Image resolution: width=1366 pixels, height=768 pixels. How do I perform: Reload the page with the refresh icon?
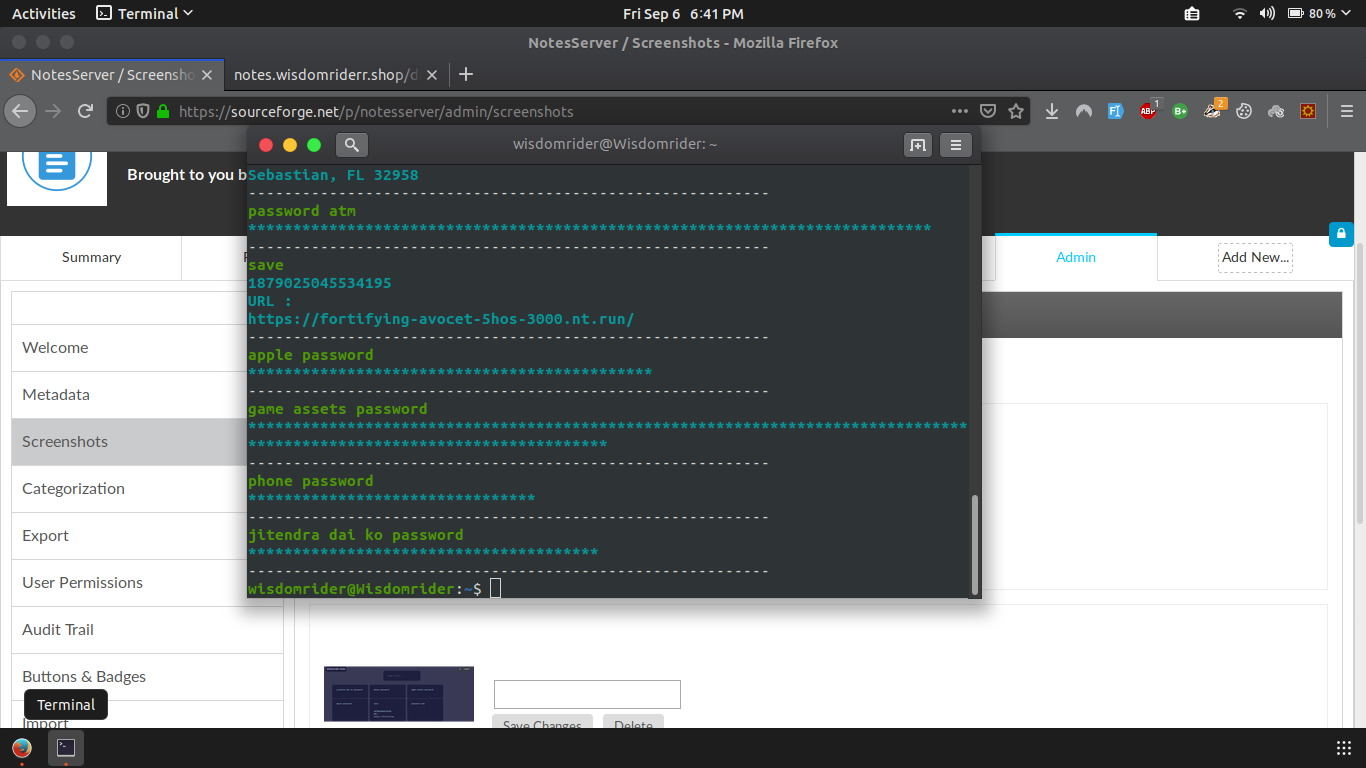coord(86,111)
